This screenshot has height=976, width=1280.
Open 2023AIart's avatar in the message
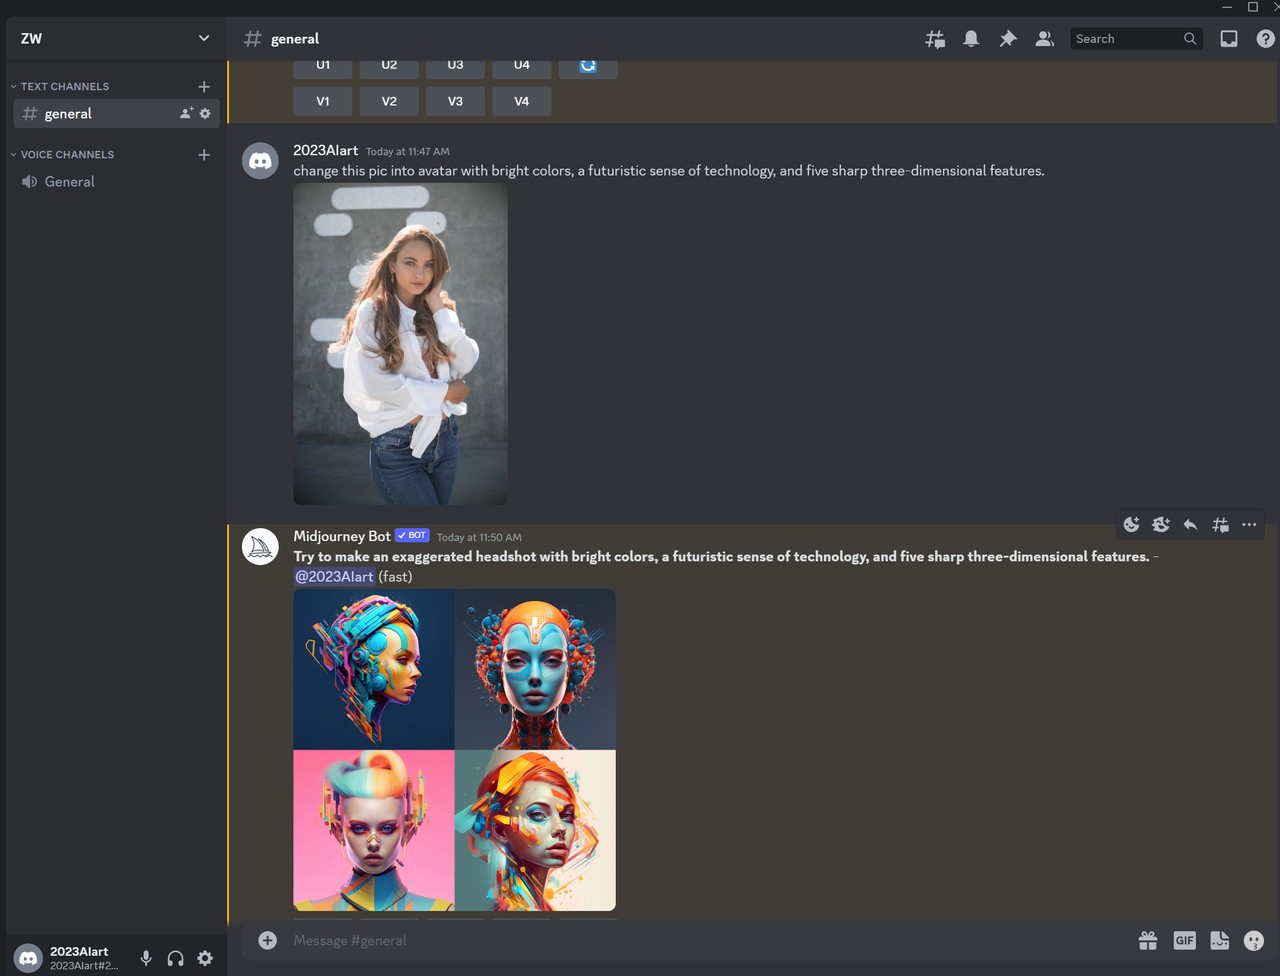click(260, 161)
